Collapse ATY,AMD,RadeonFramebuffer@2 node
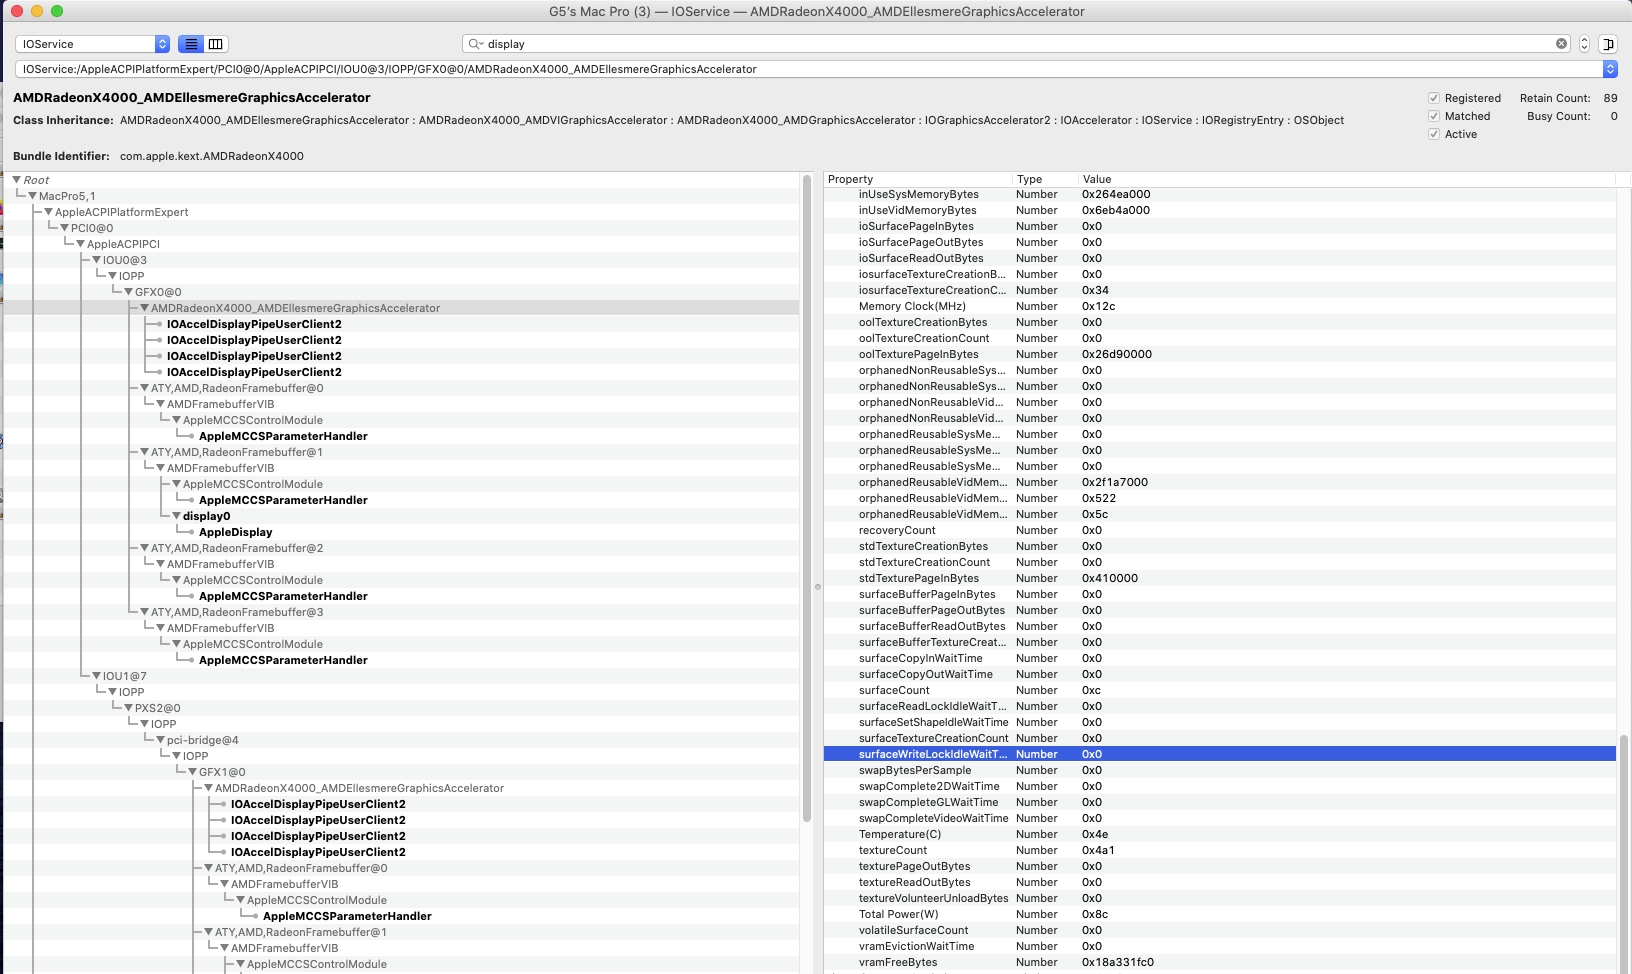The height and width of the screenshot is (974, 1632). pos(144,548)
